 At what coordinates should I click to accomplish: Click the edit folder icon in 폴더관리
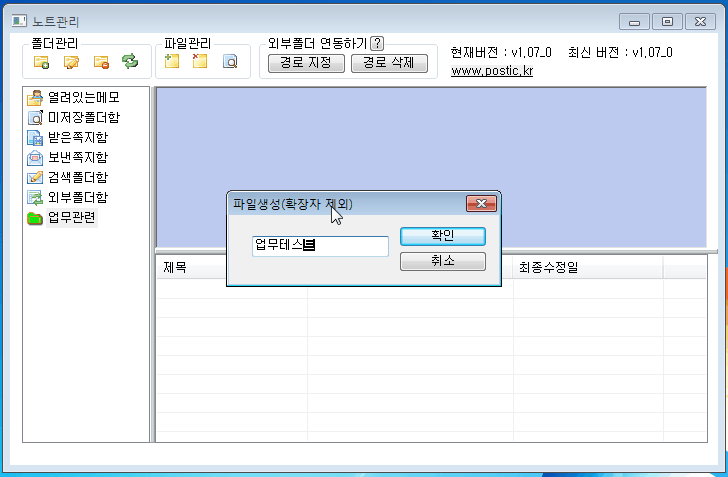[71, 62]
